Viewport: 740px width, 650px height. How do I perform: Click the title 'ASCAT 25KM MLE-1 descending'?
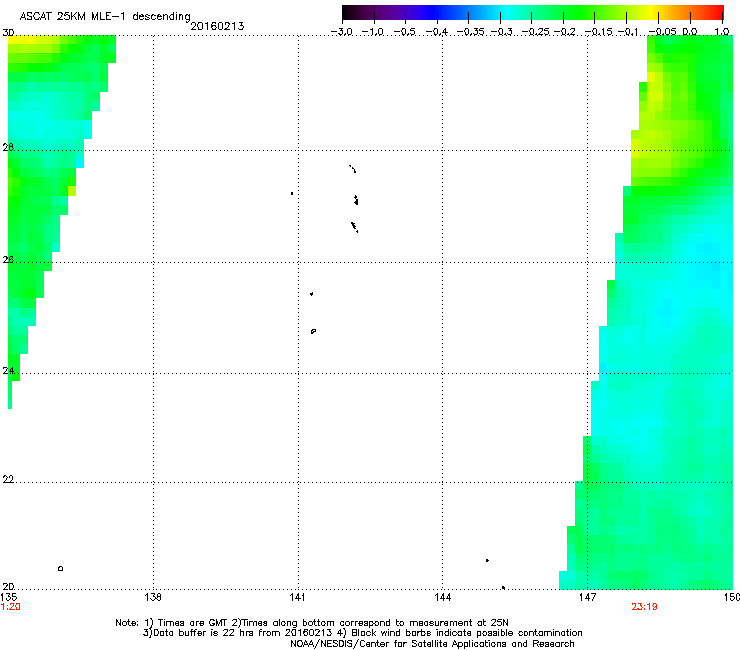[x=105, y=17]
